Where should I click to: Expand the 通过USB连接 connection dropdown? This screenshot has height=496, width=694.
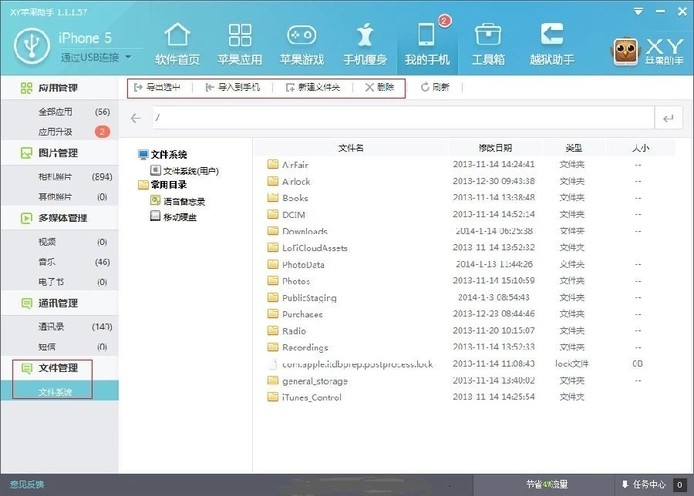pos(128,57)
